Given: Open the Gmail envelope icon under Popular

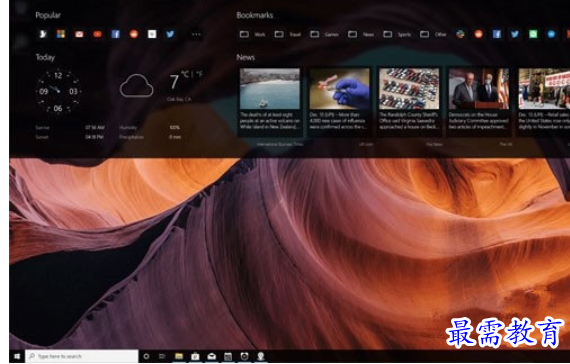Looking at the screenshot, I should (79, 34).
